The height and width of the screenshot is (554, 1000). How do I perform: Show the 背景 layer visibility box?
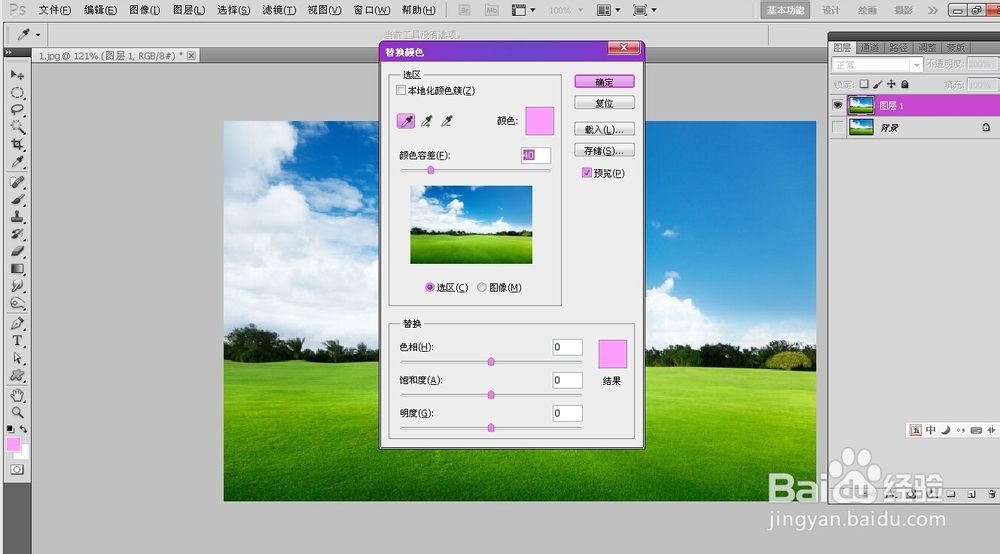(837, 128)
